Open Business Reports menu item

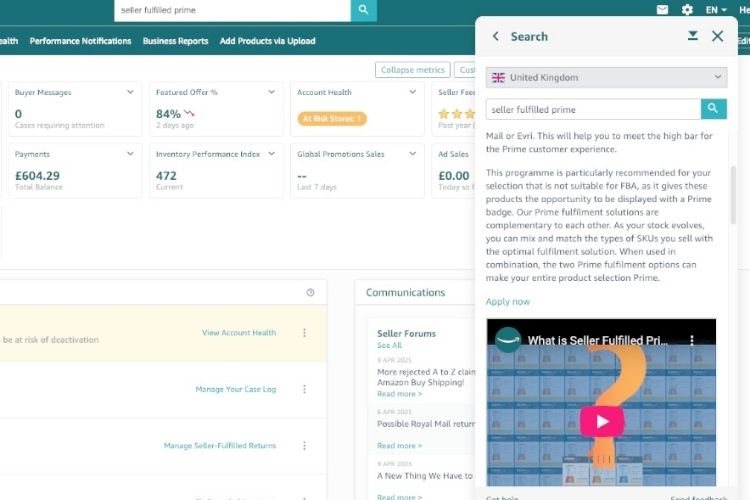pyautogui.click(x=176, y=41)
